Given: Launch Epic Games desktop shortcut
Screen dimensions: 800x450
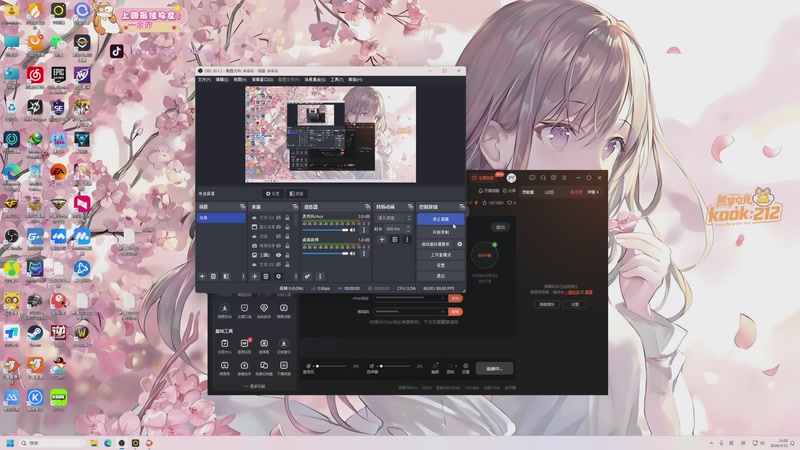Looking at the screenshot, I should (59, 76).
